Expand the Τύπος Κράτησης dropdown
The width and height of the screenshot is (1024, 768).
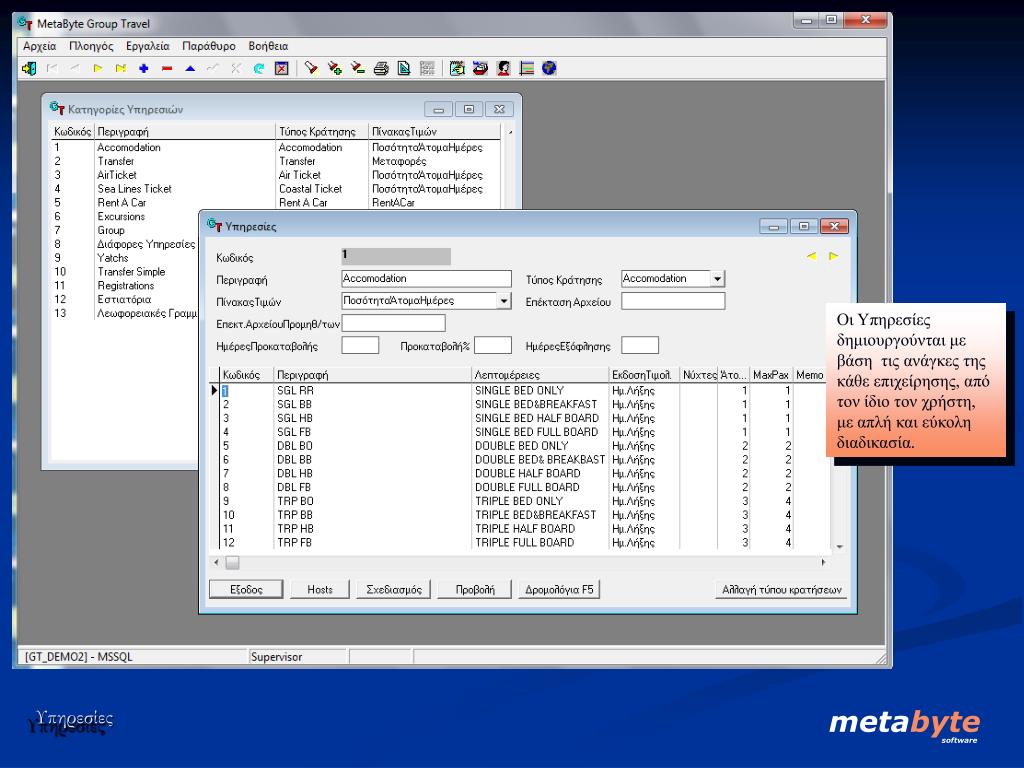tap(717, 279)
